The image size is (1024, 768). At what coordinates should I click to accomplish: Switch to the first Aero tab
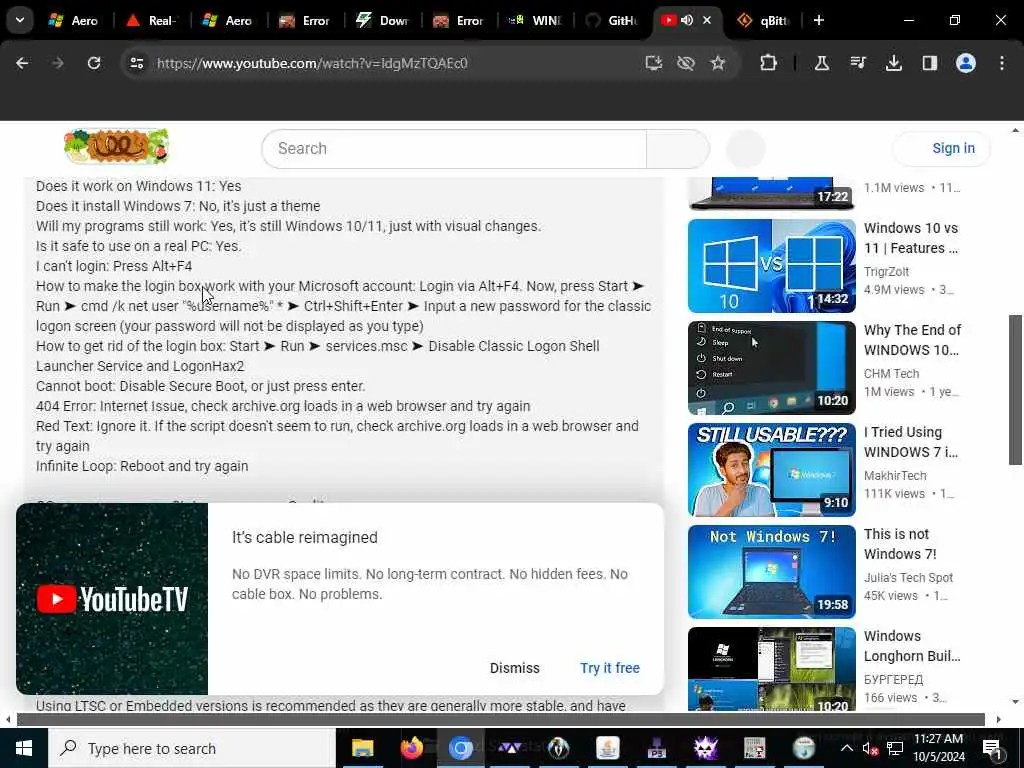click(74, 20)
